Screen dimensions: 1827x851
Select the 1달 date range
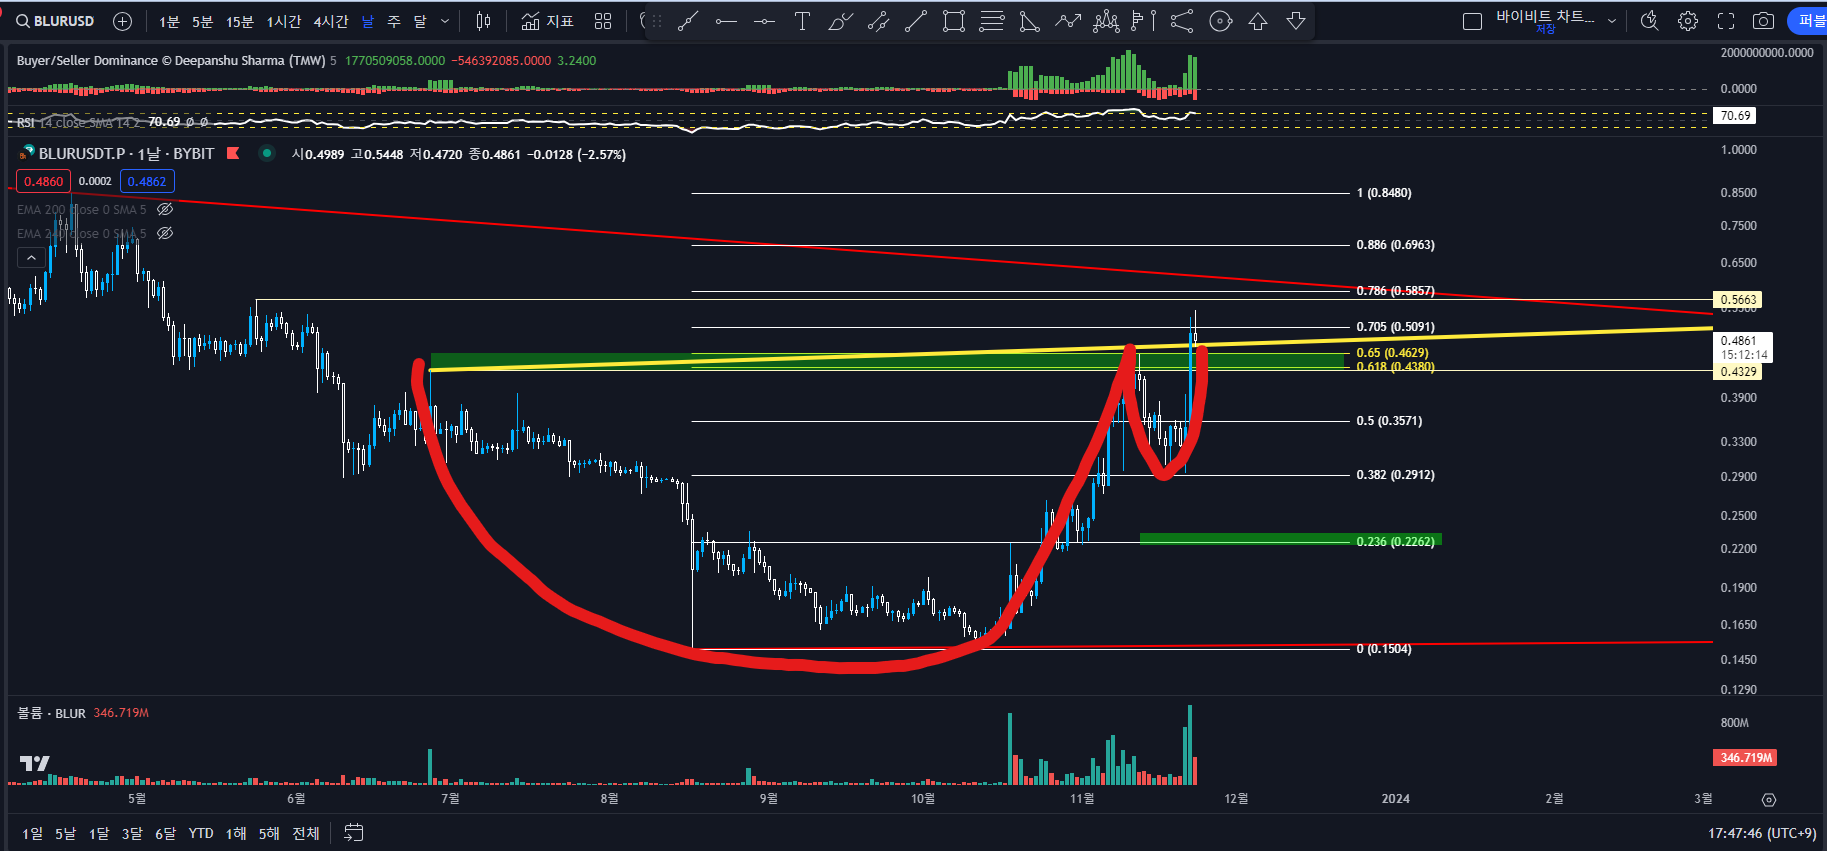tap(99, 833)
